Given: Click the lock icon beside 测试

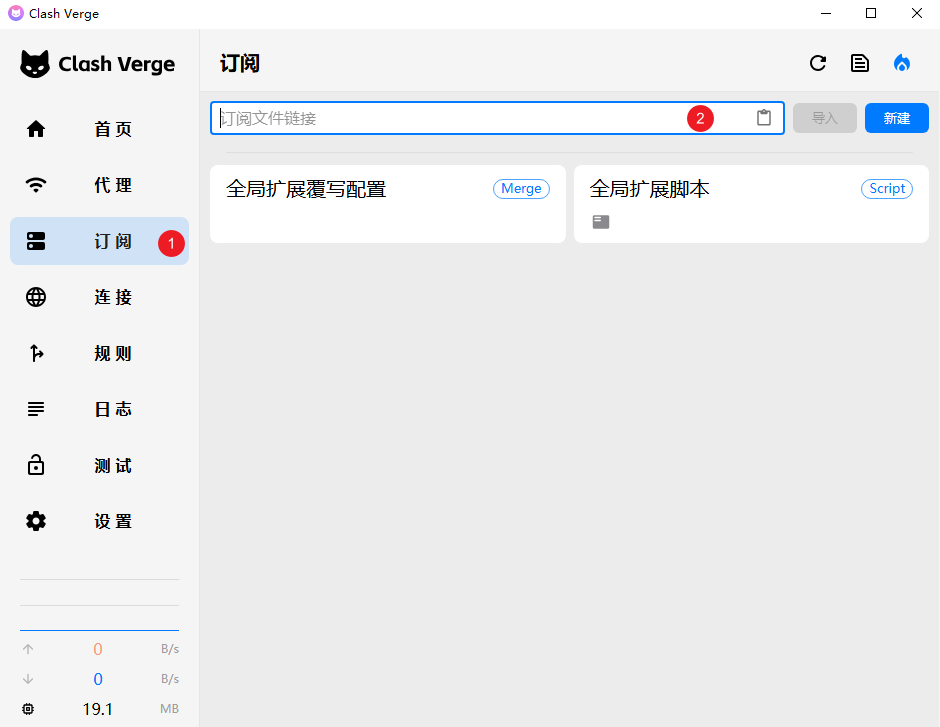Looking at the screenshot, I should (x=36, y=465).
